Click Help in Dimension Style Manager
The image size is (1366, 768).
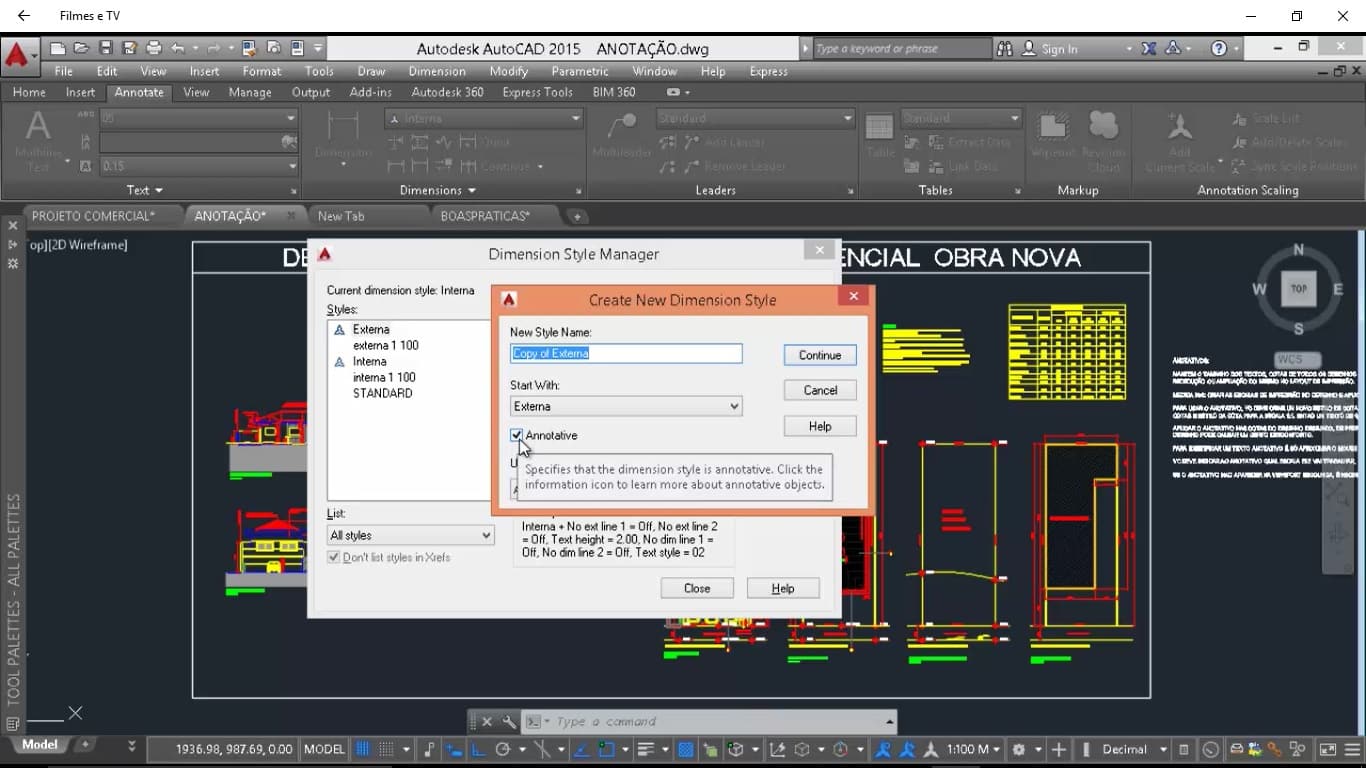click(x=783, y=588)
